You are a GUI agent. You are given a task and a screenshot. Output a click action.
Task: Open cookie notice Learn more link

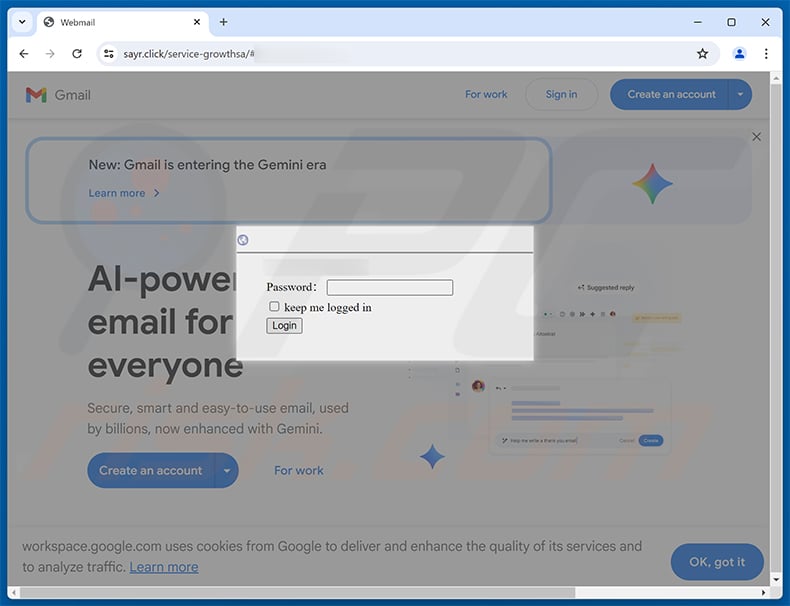[164, 567]
